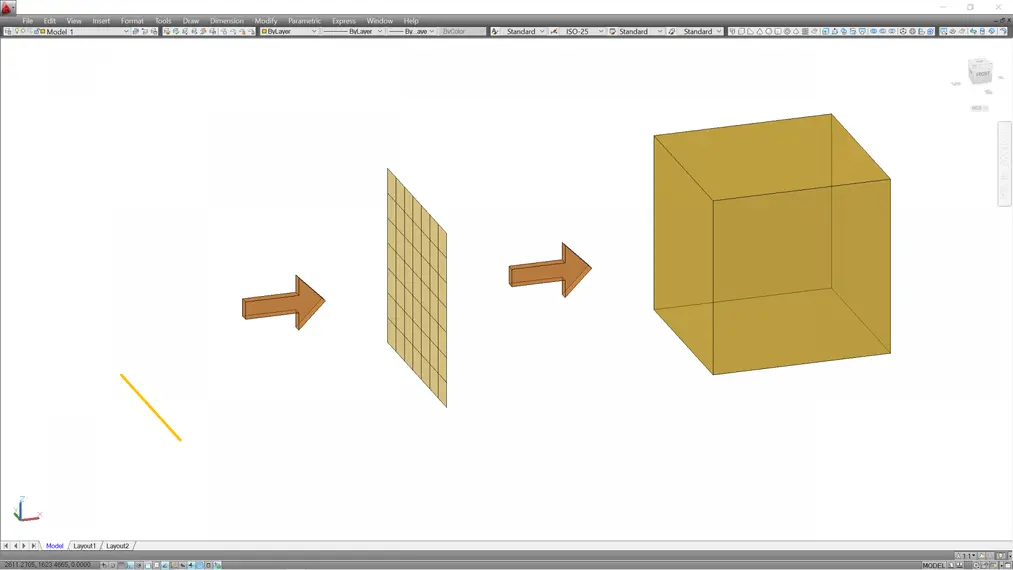Open the Standard text style dropdown
The image size is (1013, 570).
point(541,31)
